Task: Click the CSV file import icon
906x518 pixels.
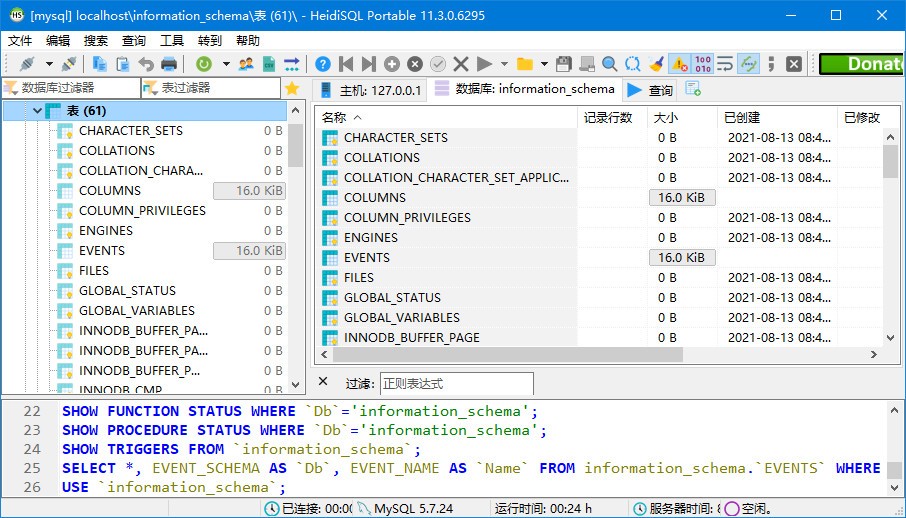Action: point(269,64)
